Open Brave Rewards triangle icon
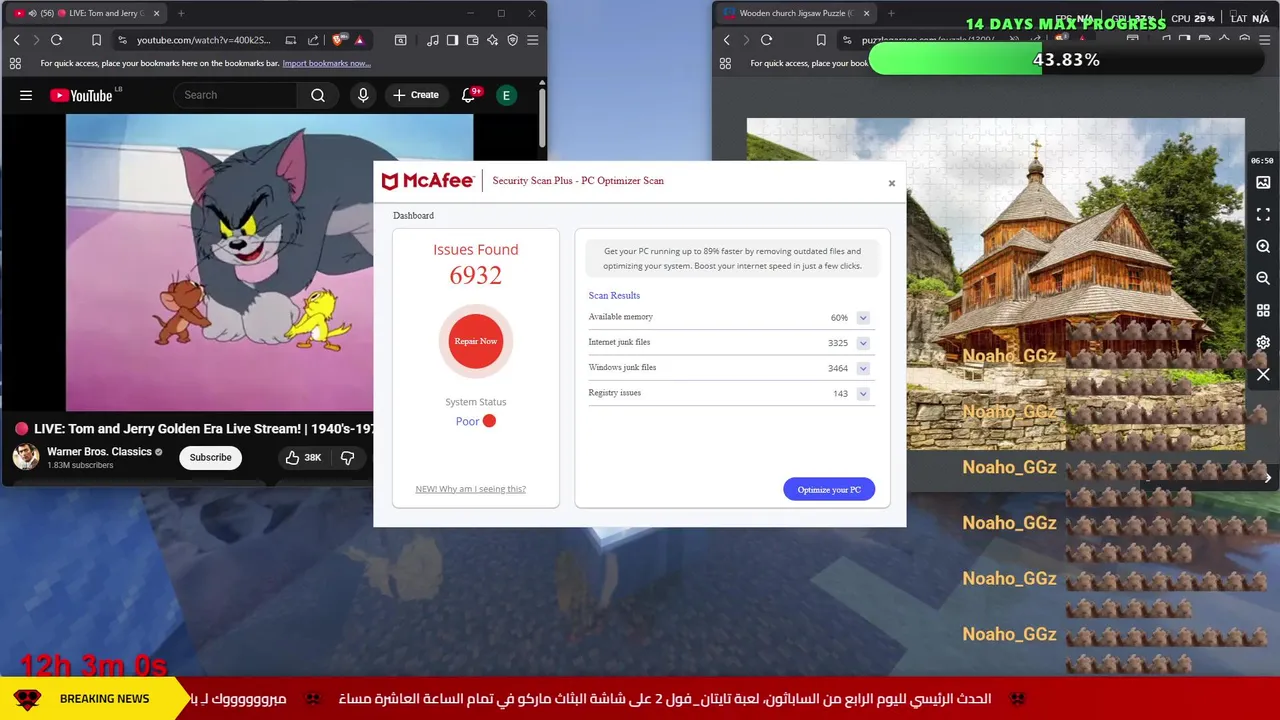 click(359, 40)
